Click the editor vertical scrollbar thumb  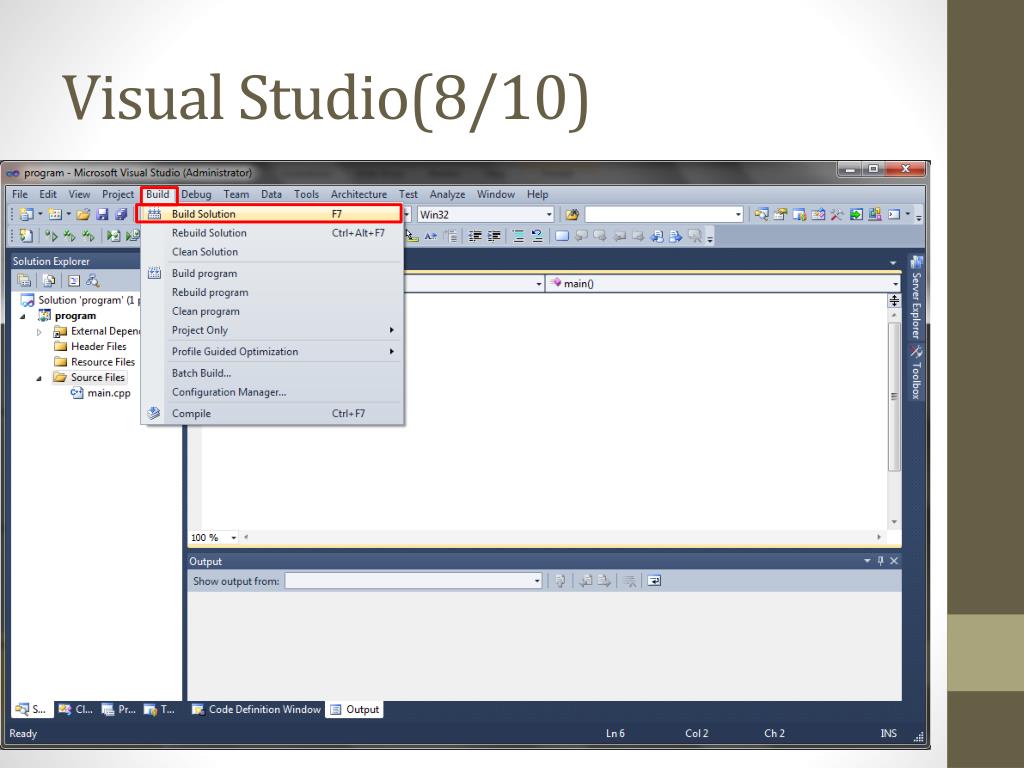[x=894, y=396]
